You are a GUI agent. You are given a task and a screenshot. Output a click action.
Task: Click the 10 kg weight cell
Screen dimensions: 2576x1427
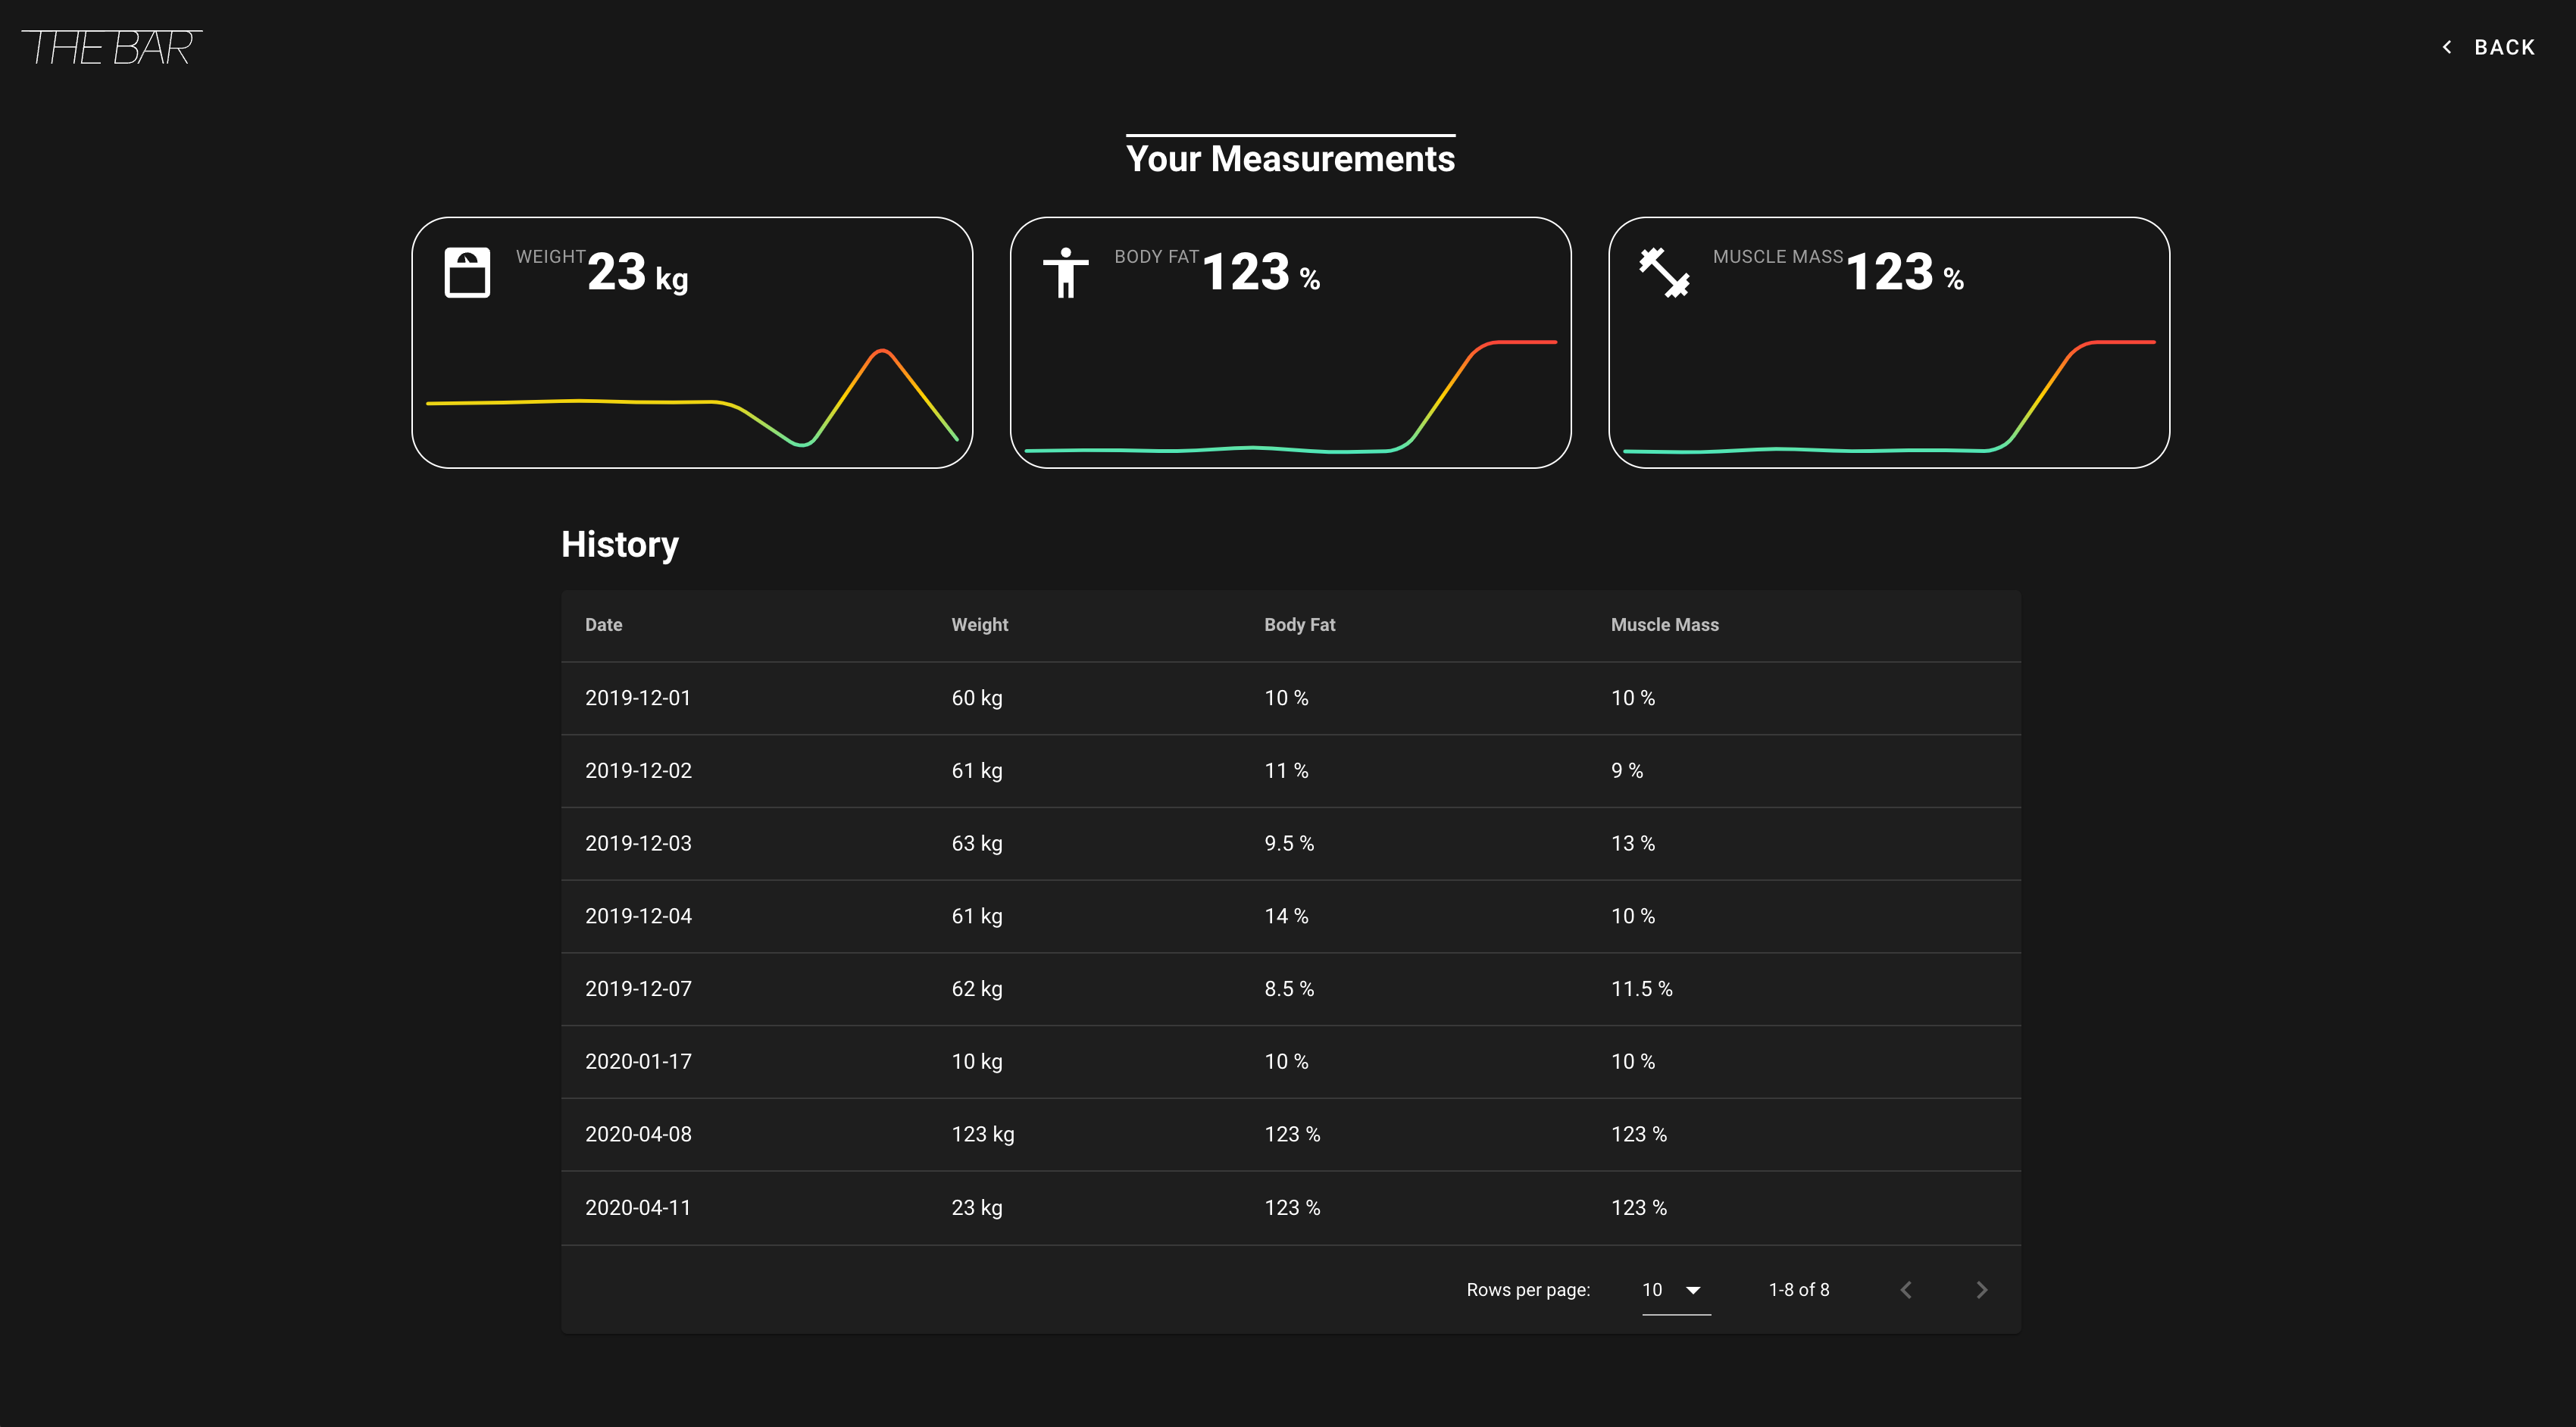pyautogui.click(x=976, y=1062)
